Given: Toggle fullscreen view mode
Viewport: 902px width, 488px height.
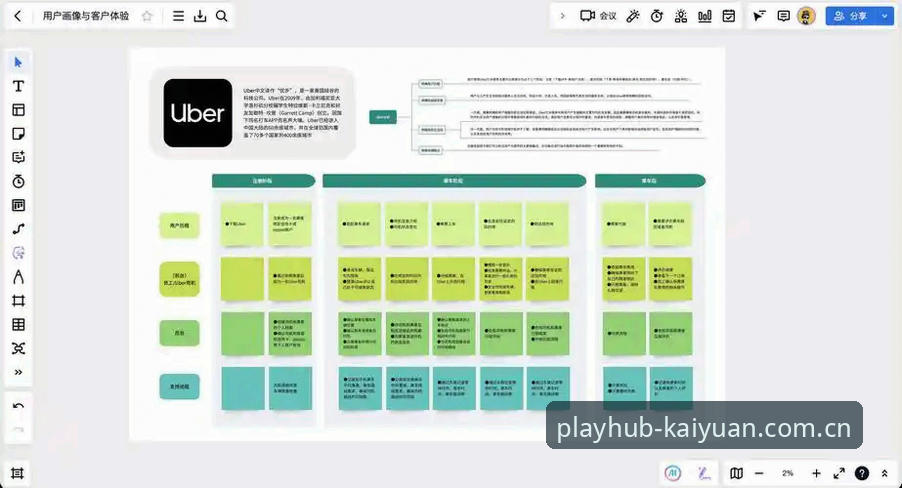Looking at the screenshot, I should click(x=839, y=473).
